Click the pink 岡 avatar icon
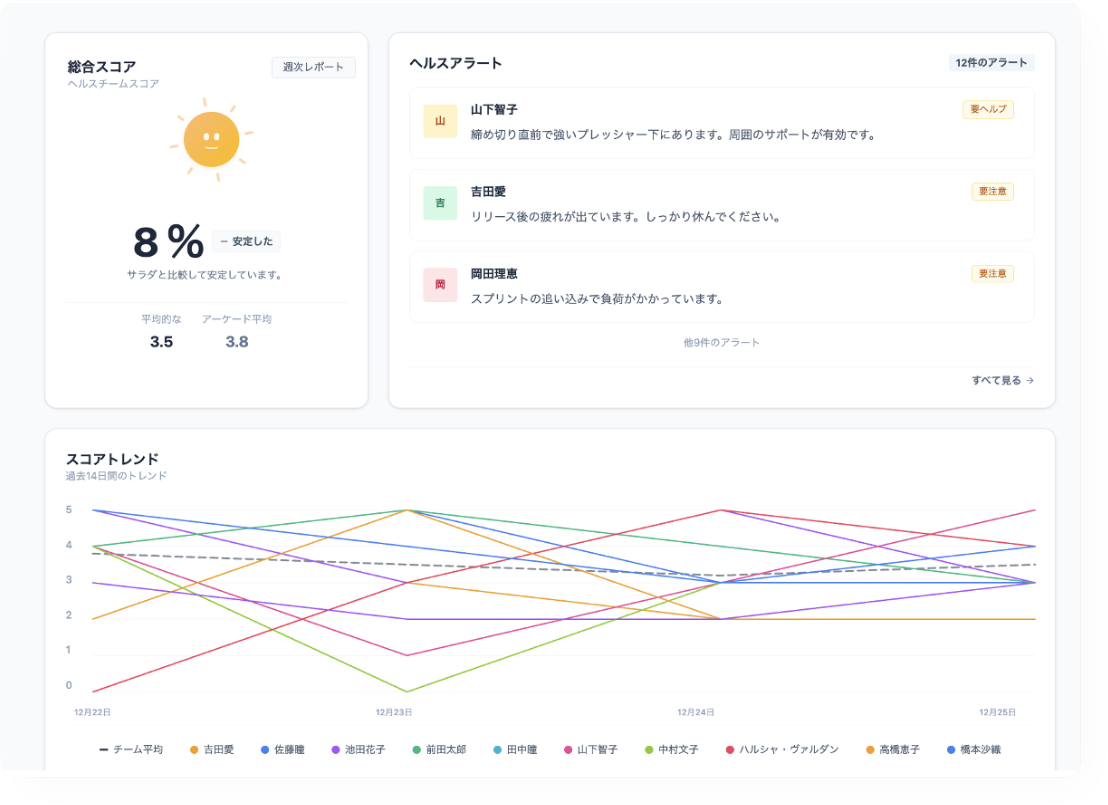Viewport: 1108px width, 805px height. tap(440, 285)
